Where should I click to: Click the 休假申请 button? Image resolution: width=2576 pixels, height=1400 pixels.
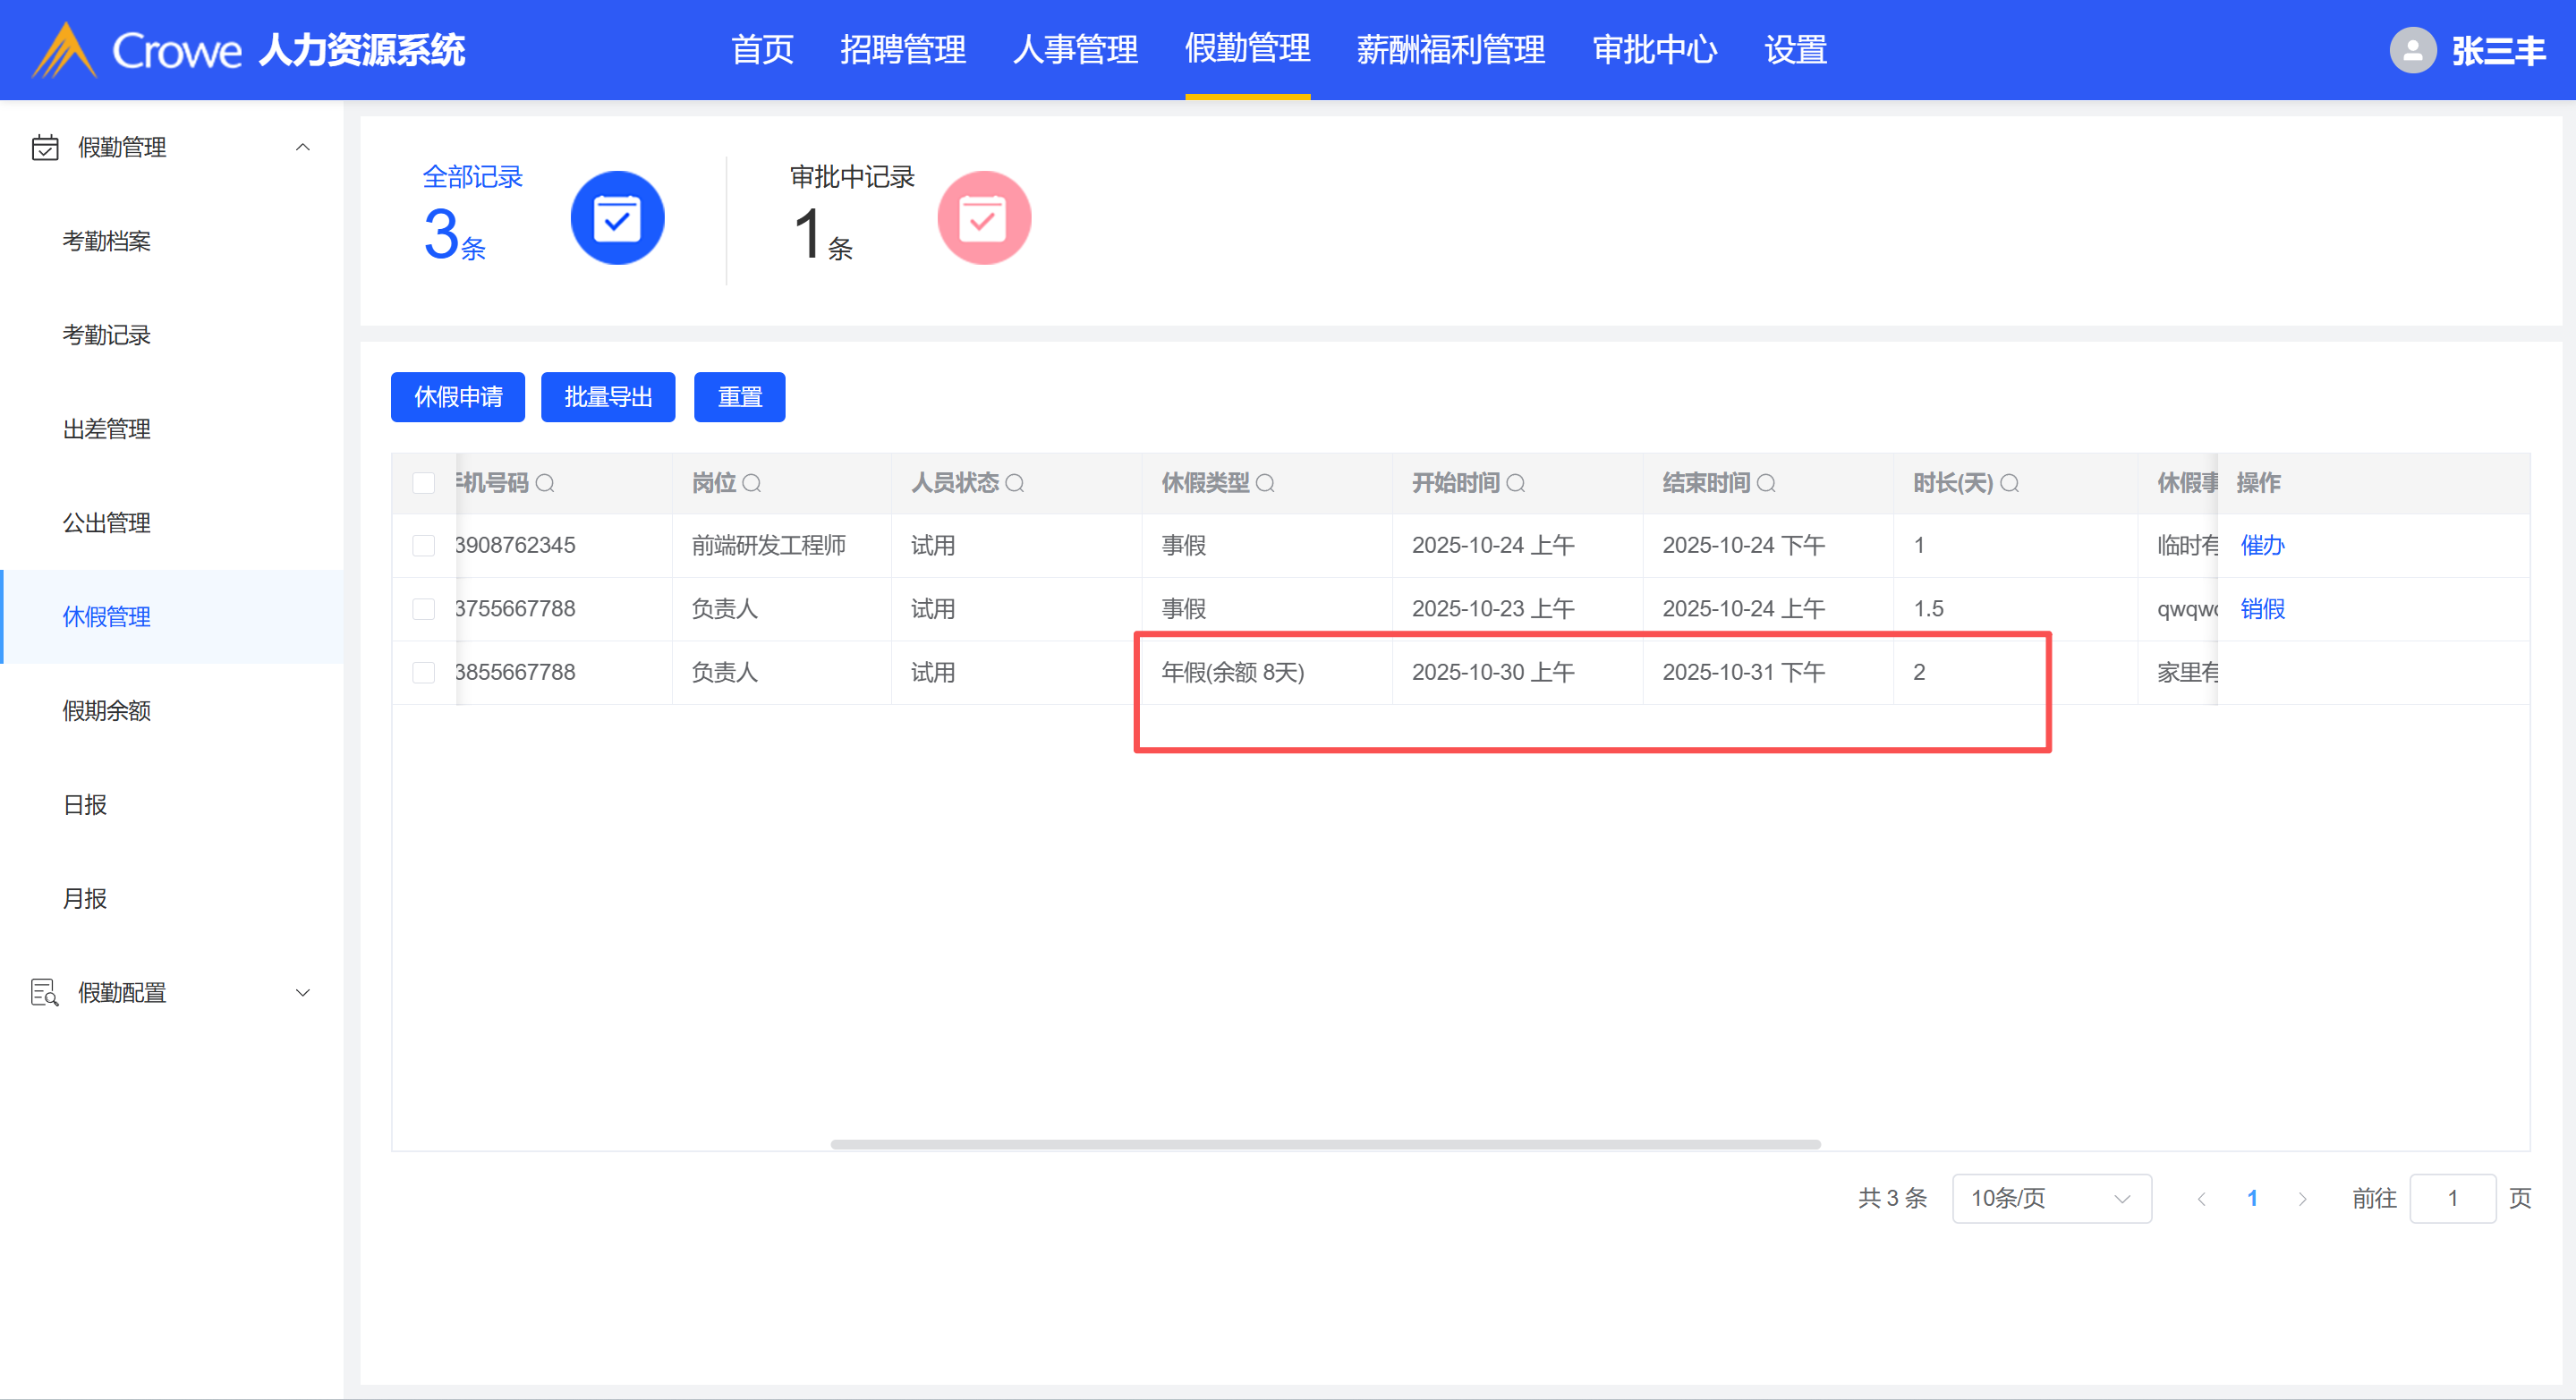458,398
